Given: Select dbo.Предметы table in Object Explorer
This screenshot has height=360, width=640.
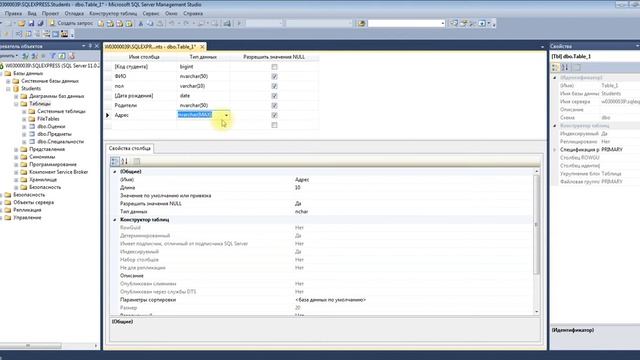Looking at the screenshot, I should click(x=54, y=134).
